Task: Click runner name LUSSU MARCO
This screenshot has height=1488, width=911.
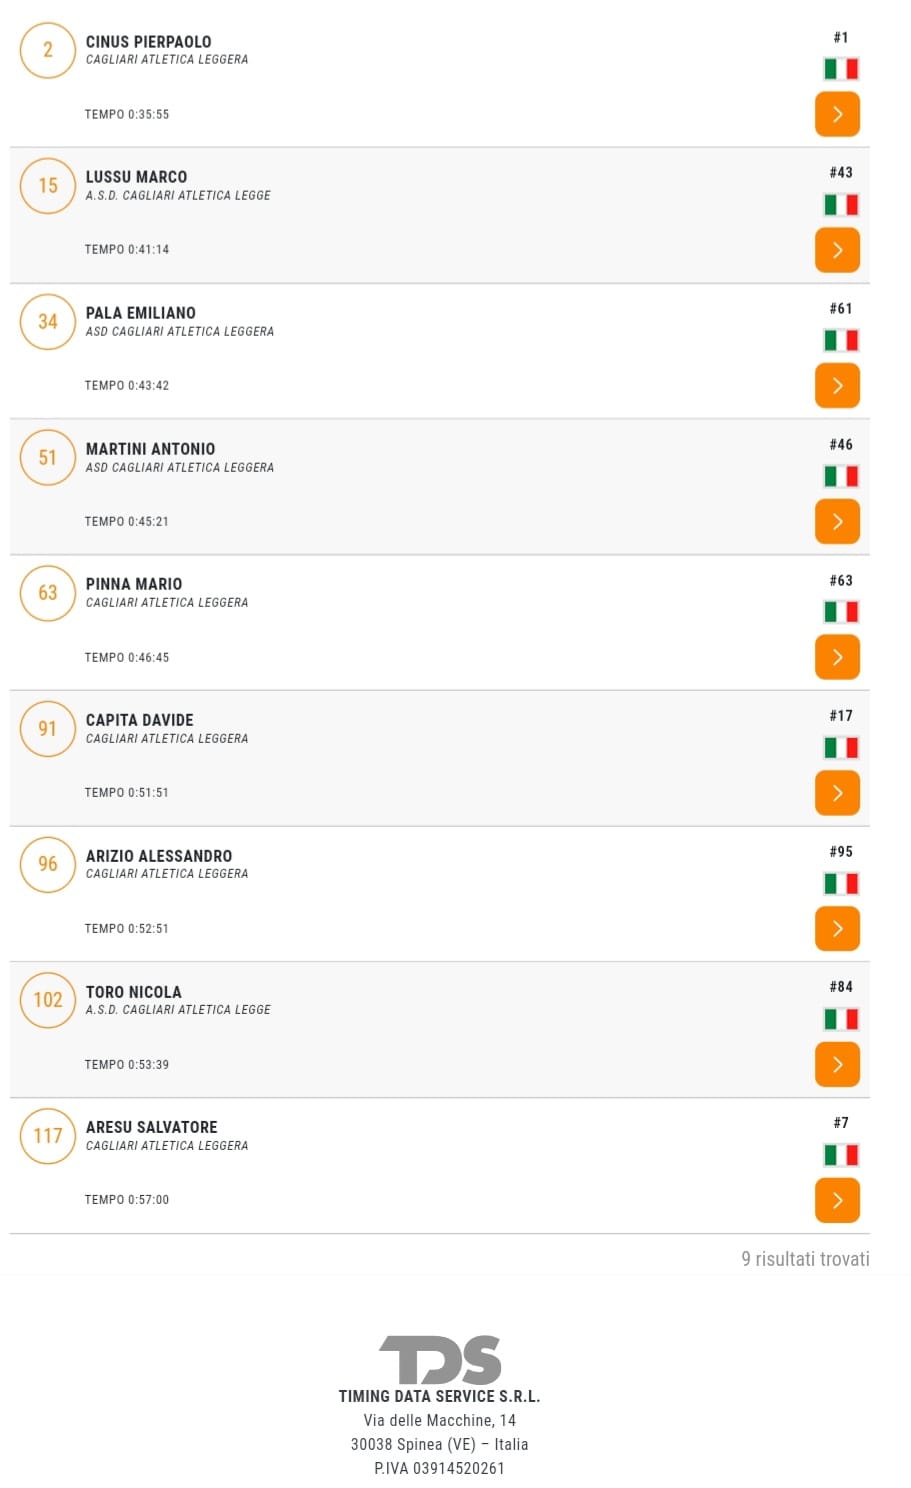Action: coord(136,177)
